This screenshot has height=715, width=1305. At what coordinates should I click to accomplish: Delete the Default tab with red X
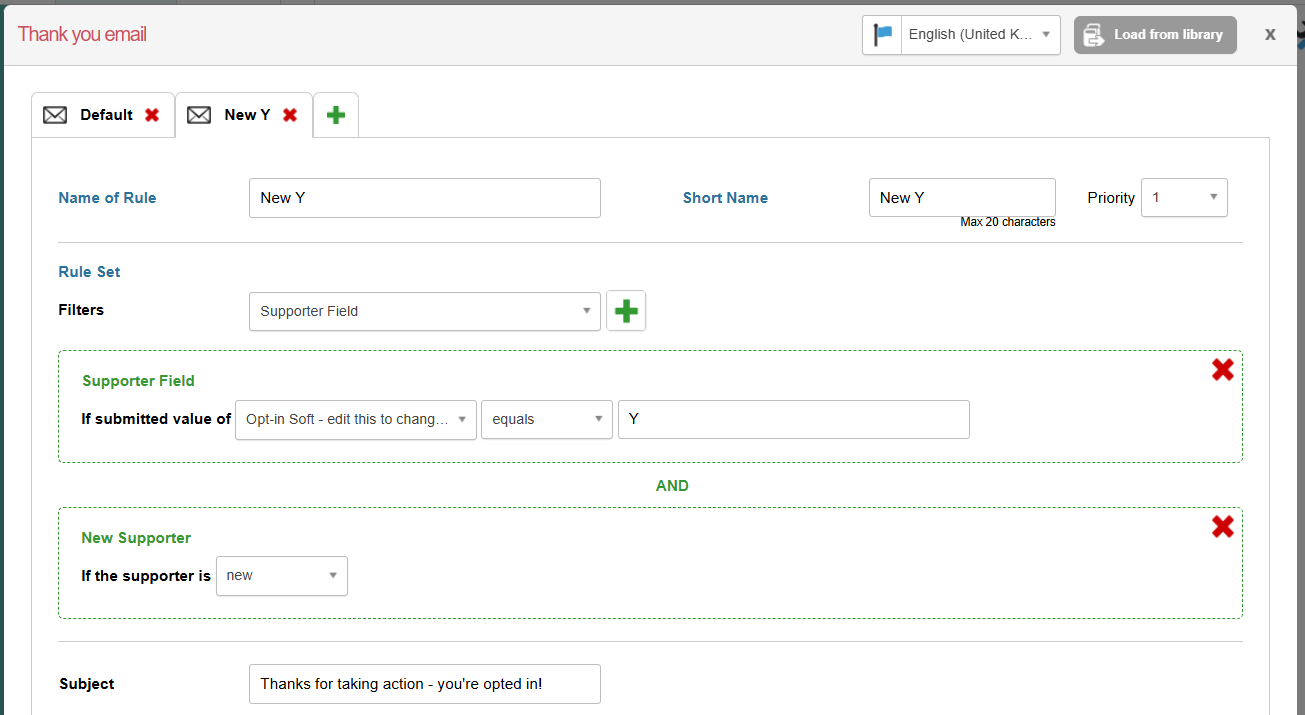(152, 115)
